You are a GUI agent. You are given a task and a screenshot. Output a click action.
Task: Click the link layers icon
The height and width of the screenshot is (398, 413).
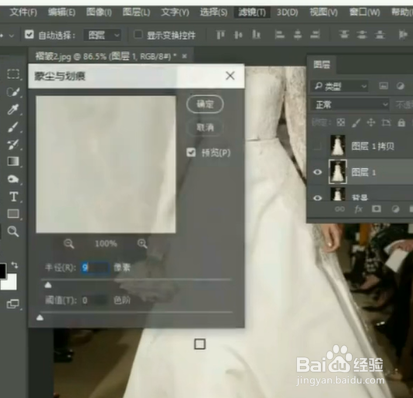coord(340,209)
